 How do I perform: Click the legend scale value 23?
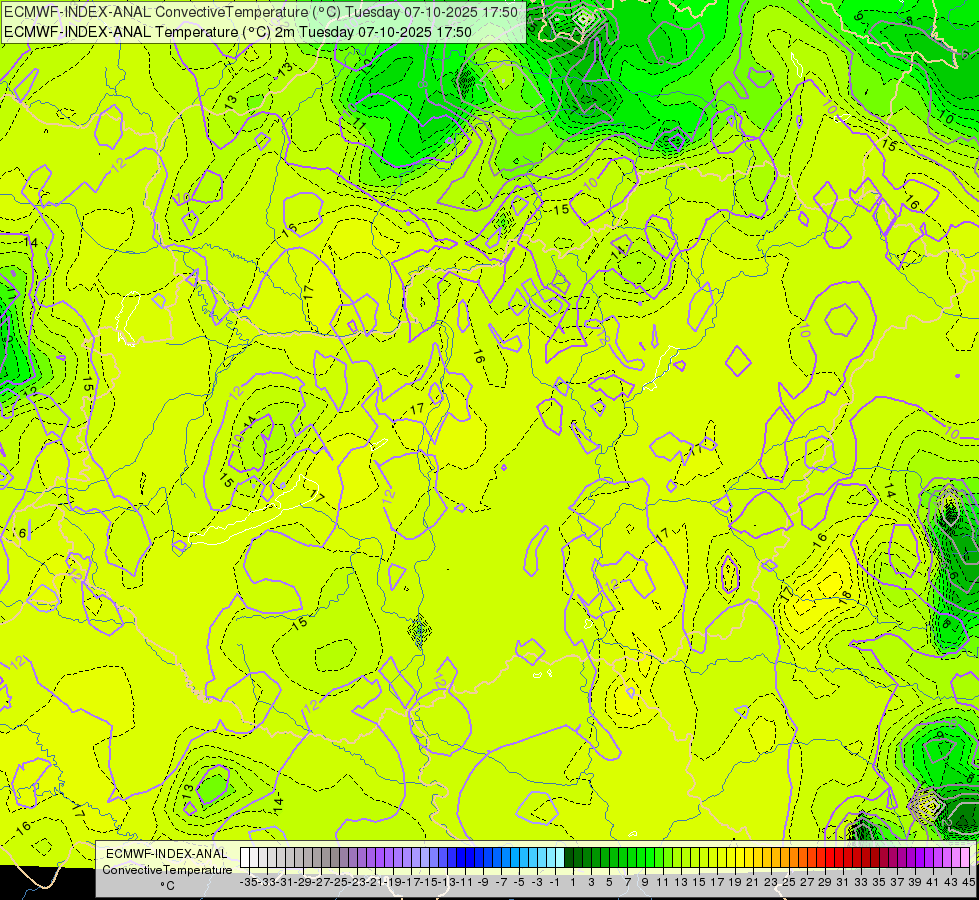click(x=771, y=883)
